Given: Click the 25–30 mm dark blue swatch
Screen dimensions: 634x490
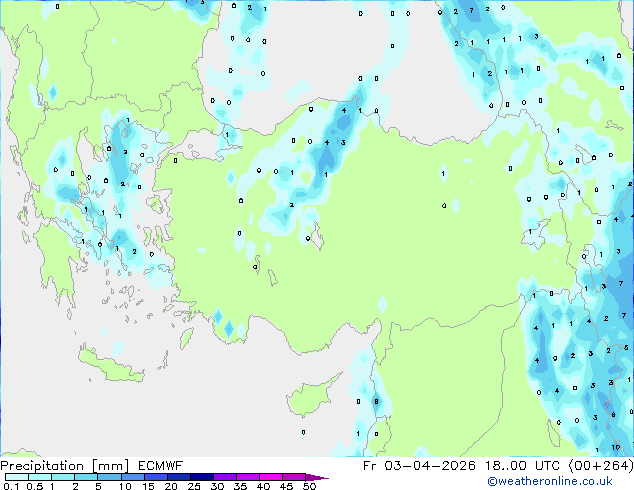Looking at the screenshot, I should [202, 477].
